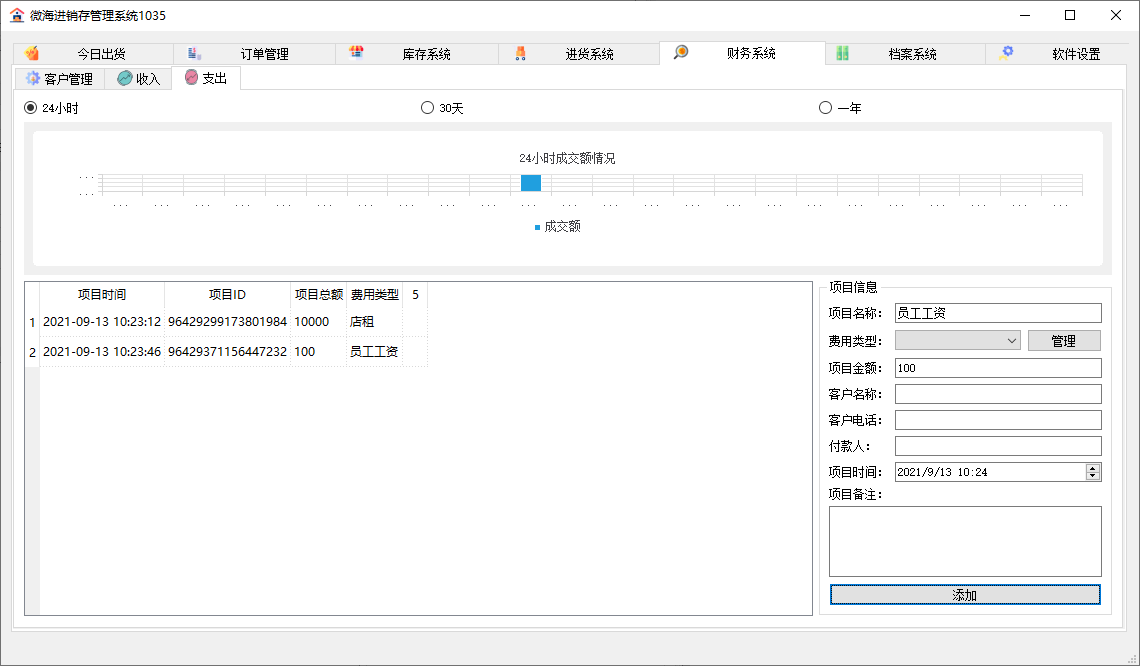Increase 项目时间 with the up stepper arrow
Screen dimensions: 1140x666
point(1093,468)
